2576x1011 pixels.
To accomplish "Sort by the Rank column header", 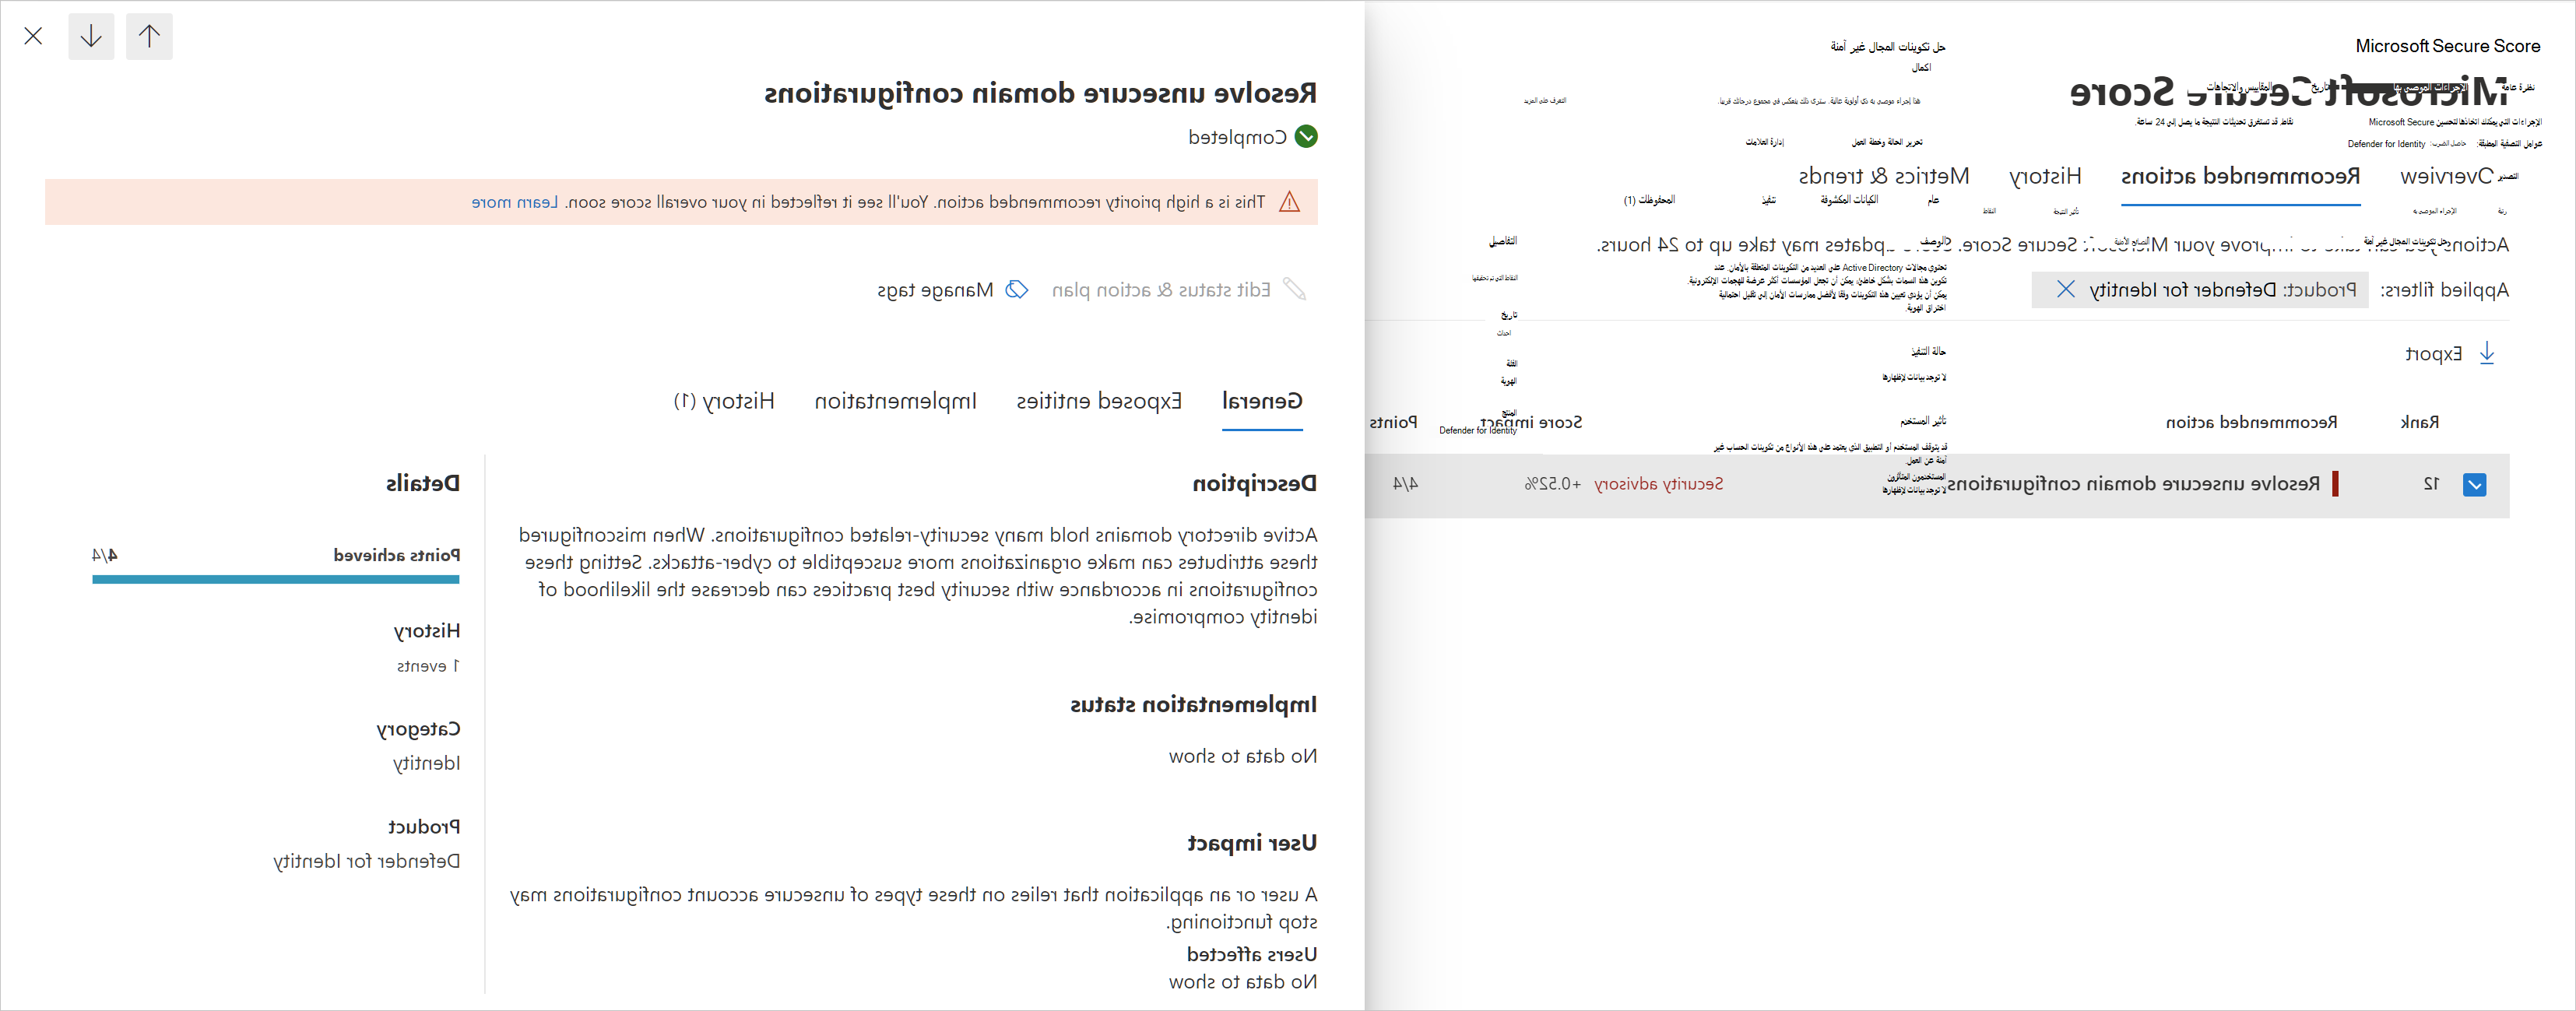I will pyautogui.click(x=2419, y=422).
